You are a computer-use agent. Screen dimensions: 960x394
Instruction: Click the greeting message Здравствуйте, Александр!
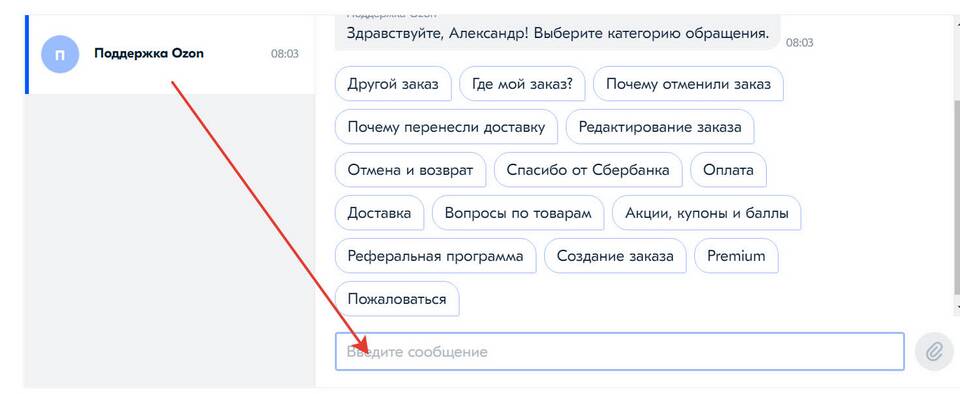[557, 33]
